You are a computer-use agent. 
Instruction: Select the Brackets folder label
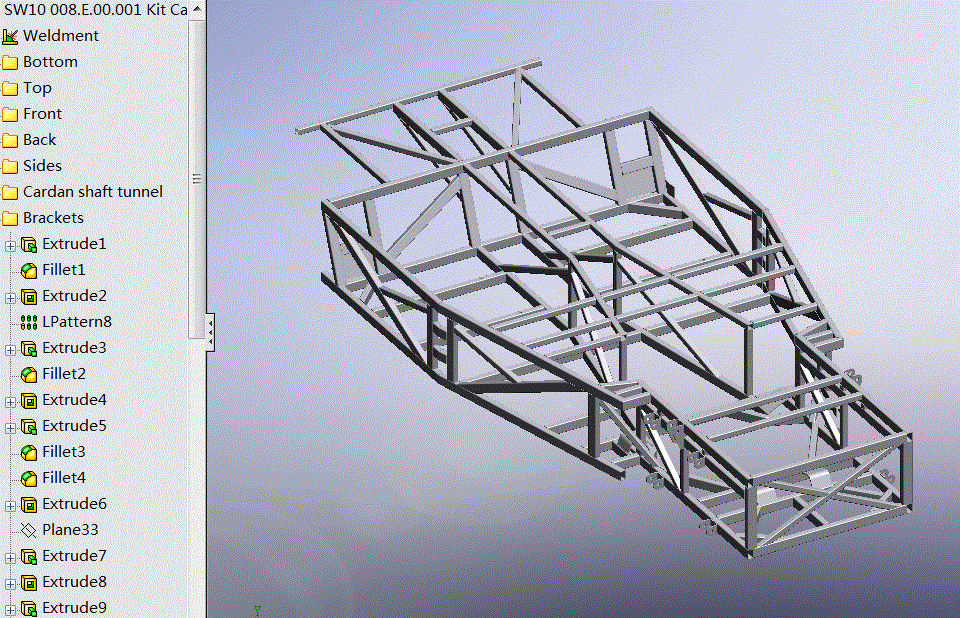[x=53, y=218]
